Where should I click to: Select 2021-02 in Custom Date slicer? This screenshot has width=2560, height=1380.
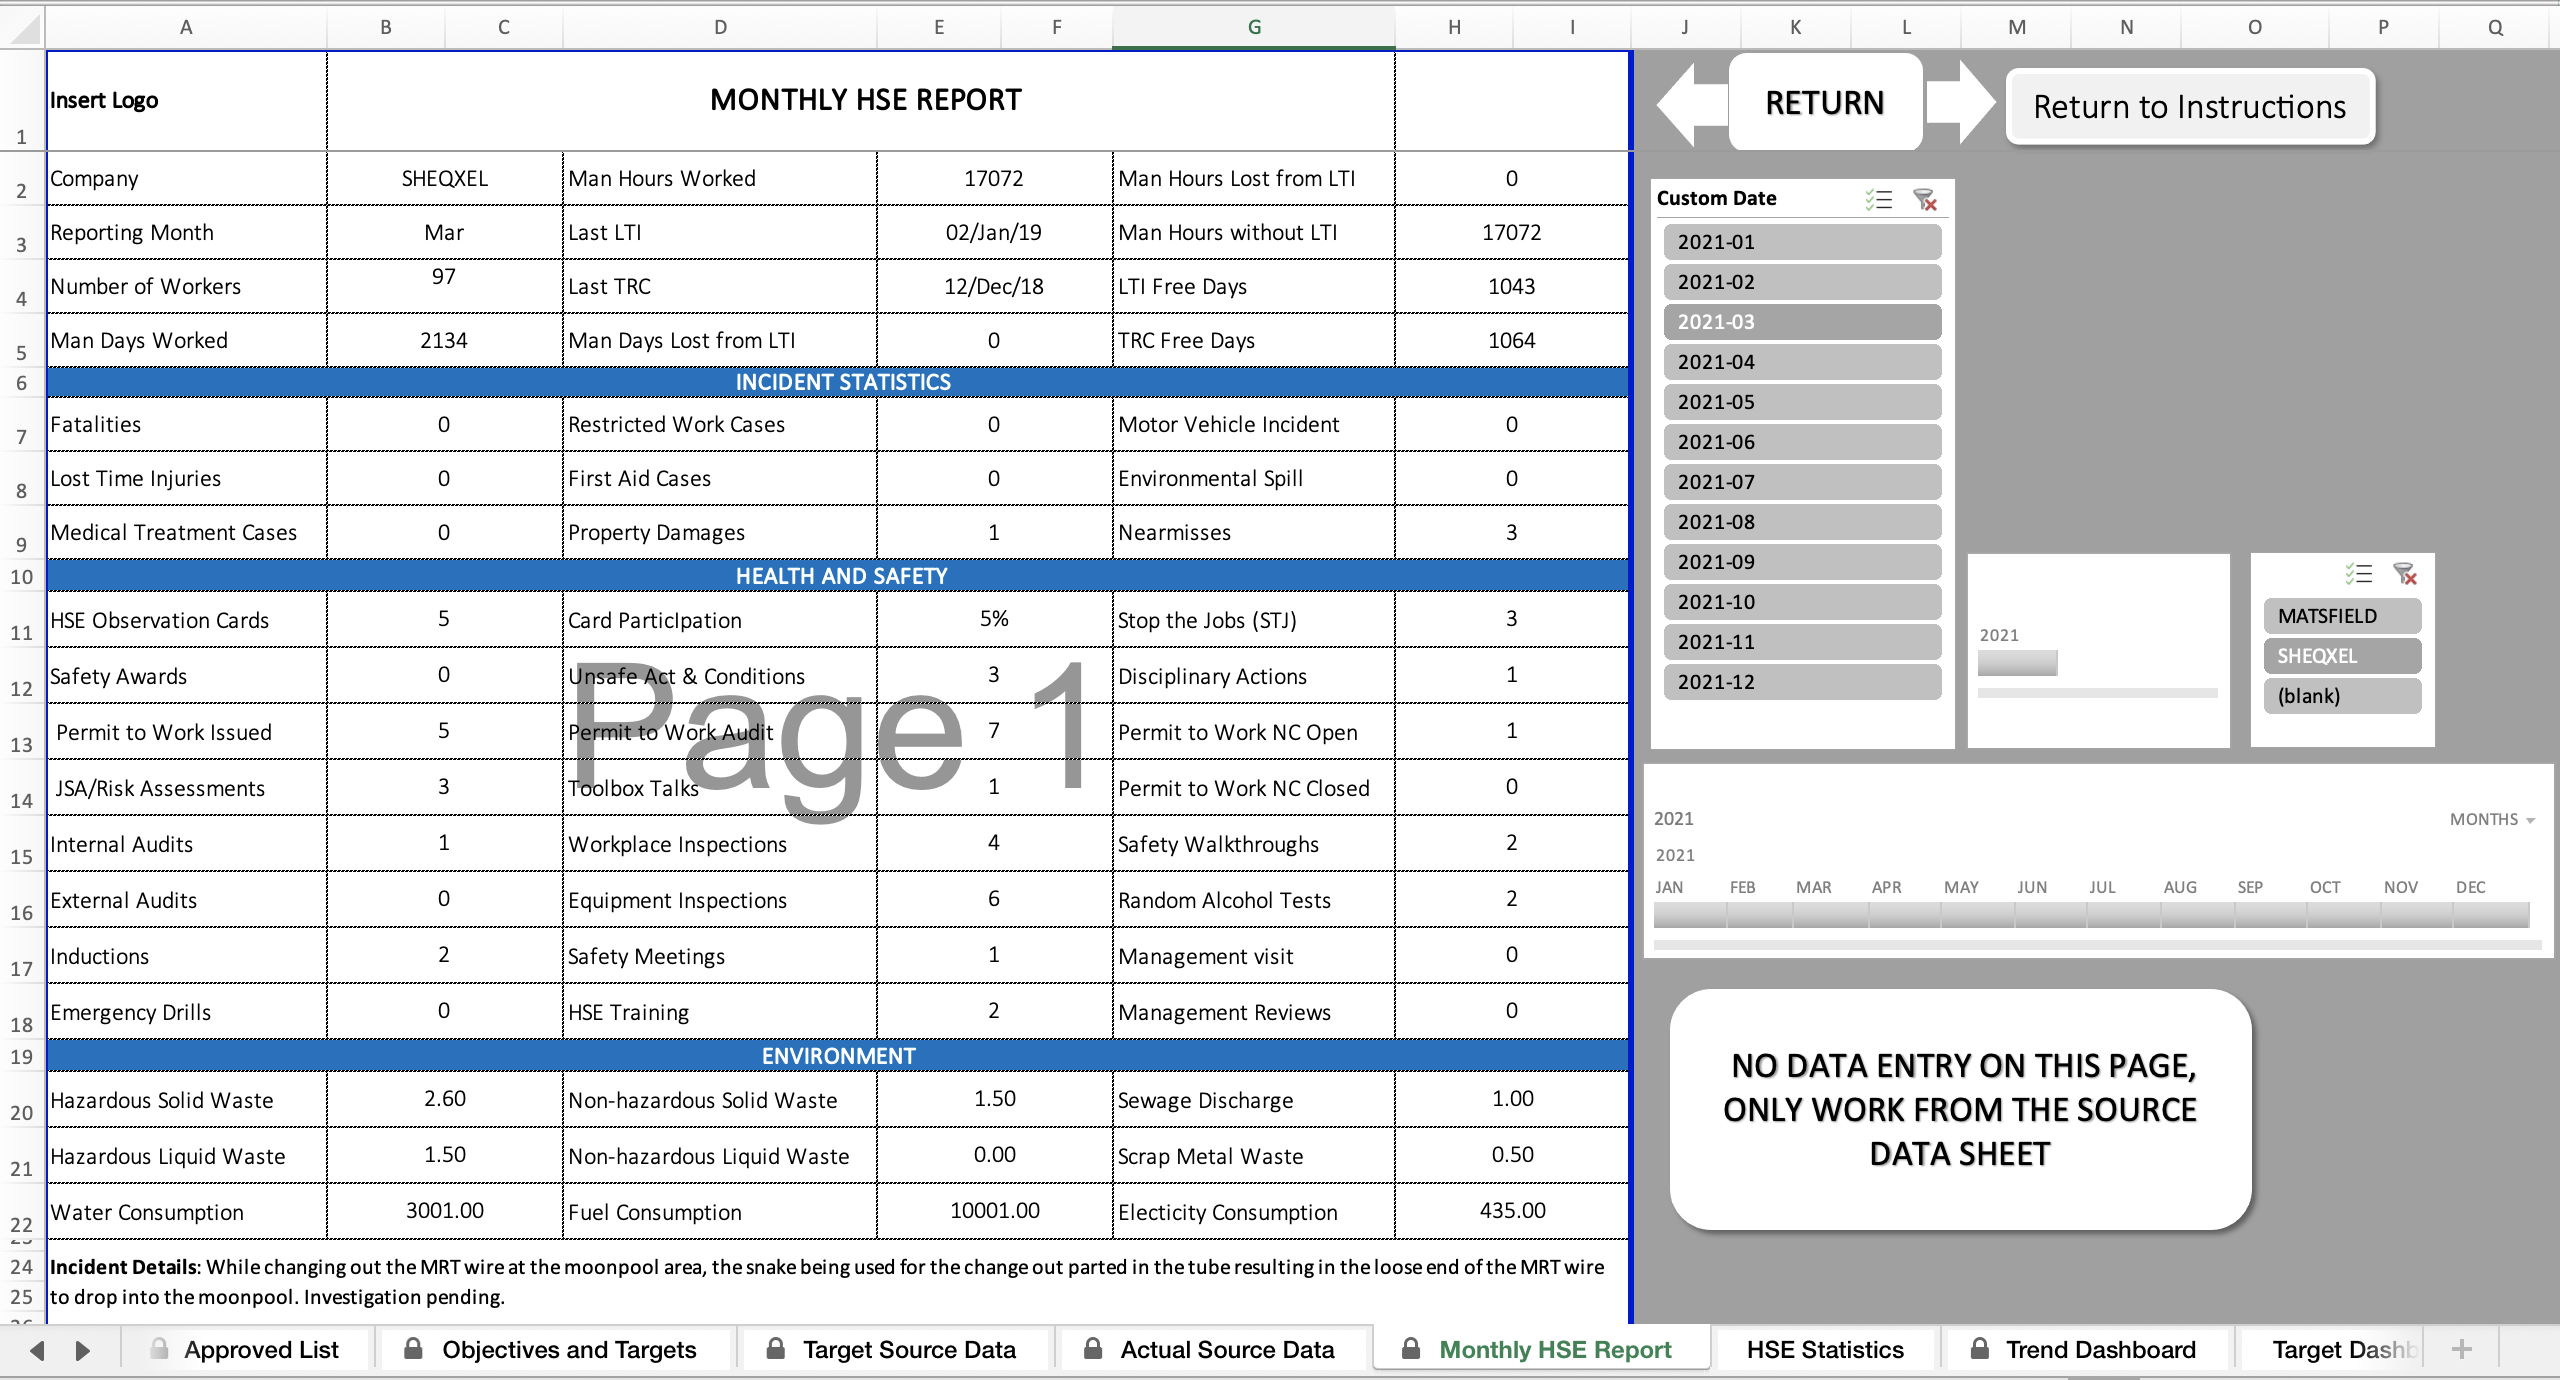1802,282
